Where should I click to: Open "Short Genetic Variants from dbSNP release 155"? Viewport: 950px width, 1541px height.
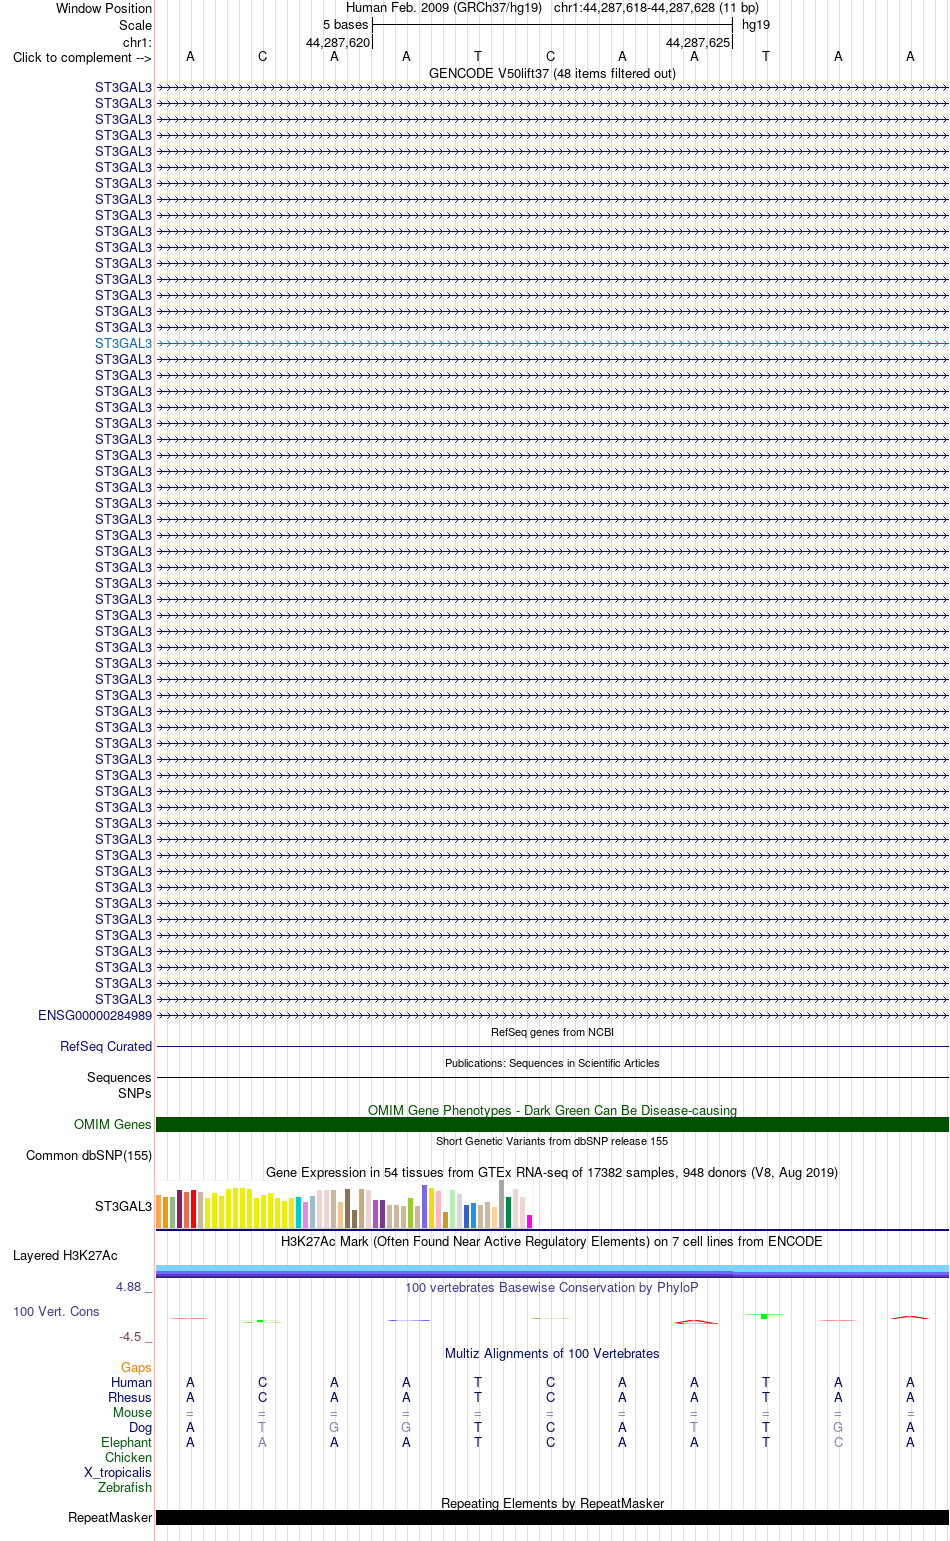pyautogui.click(x=552, y=1141)
